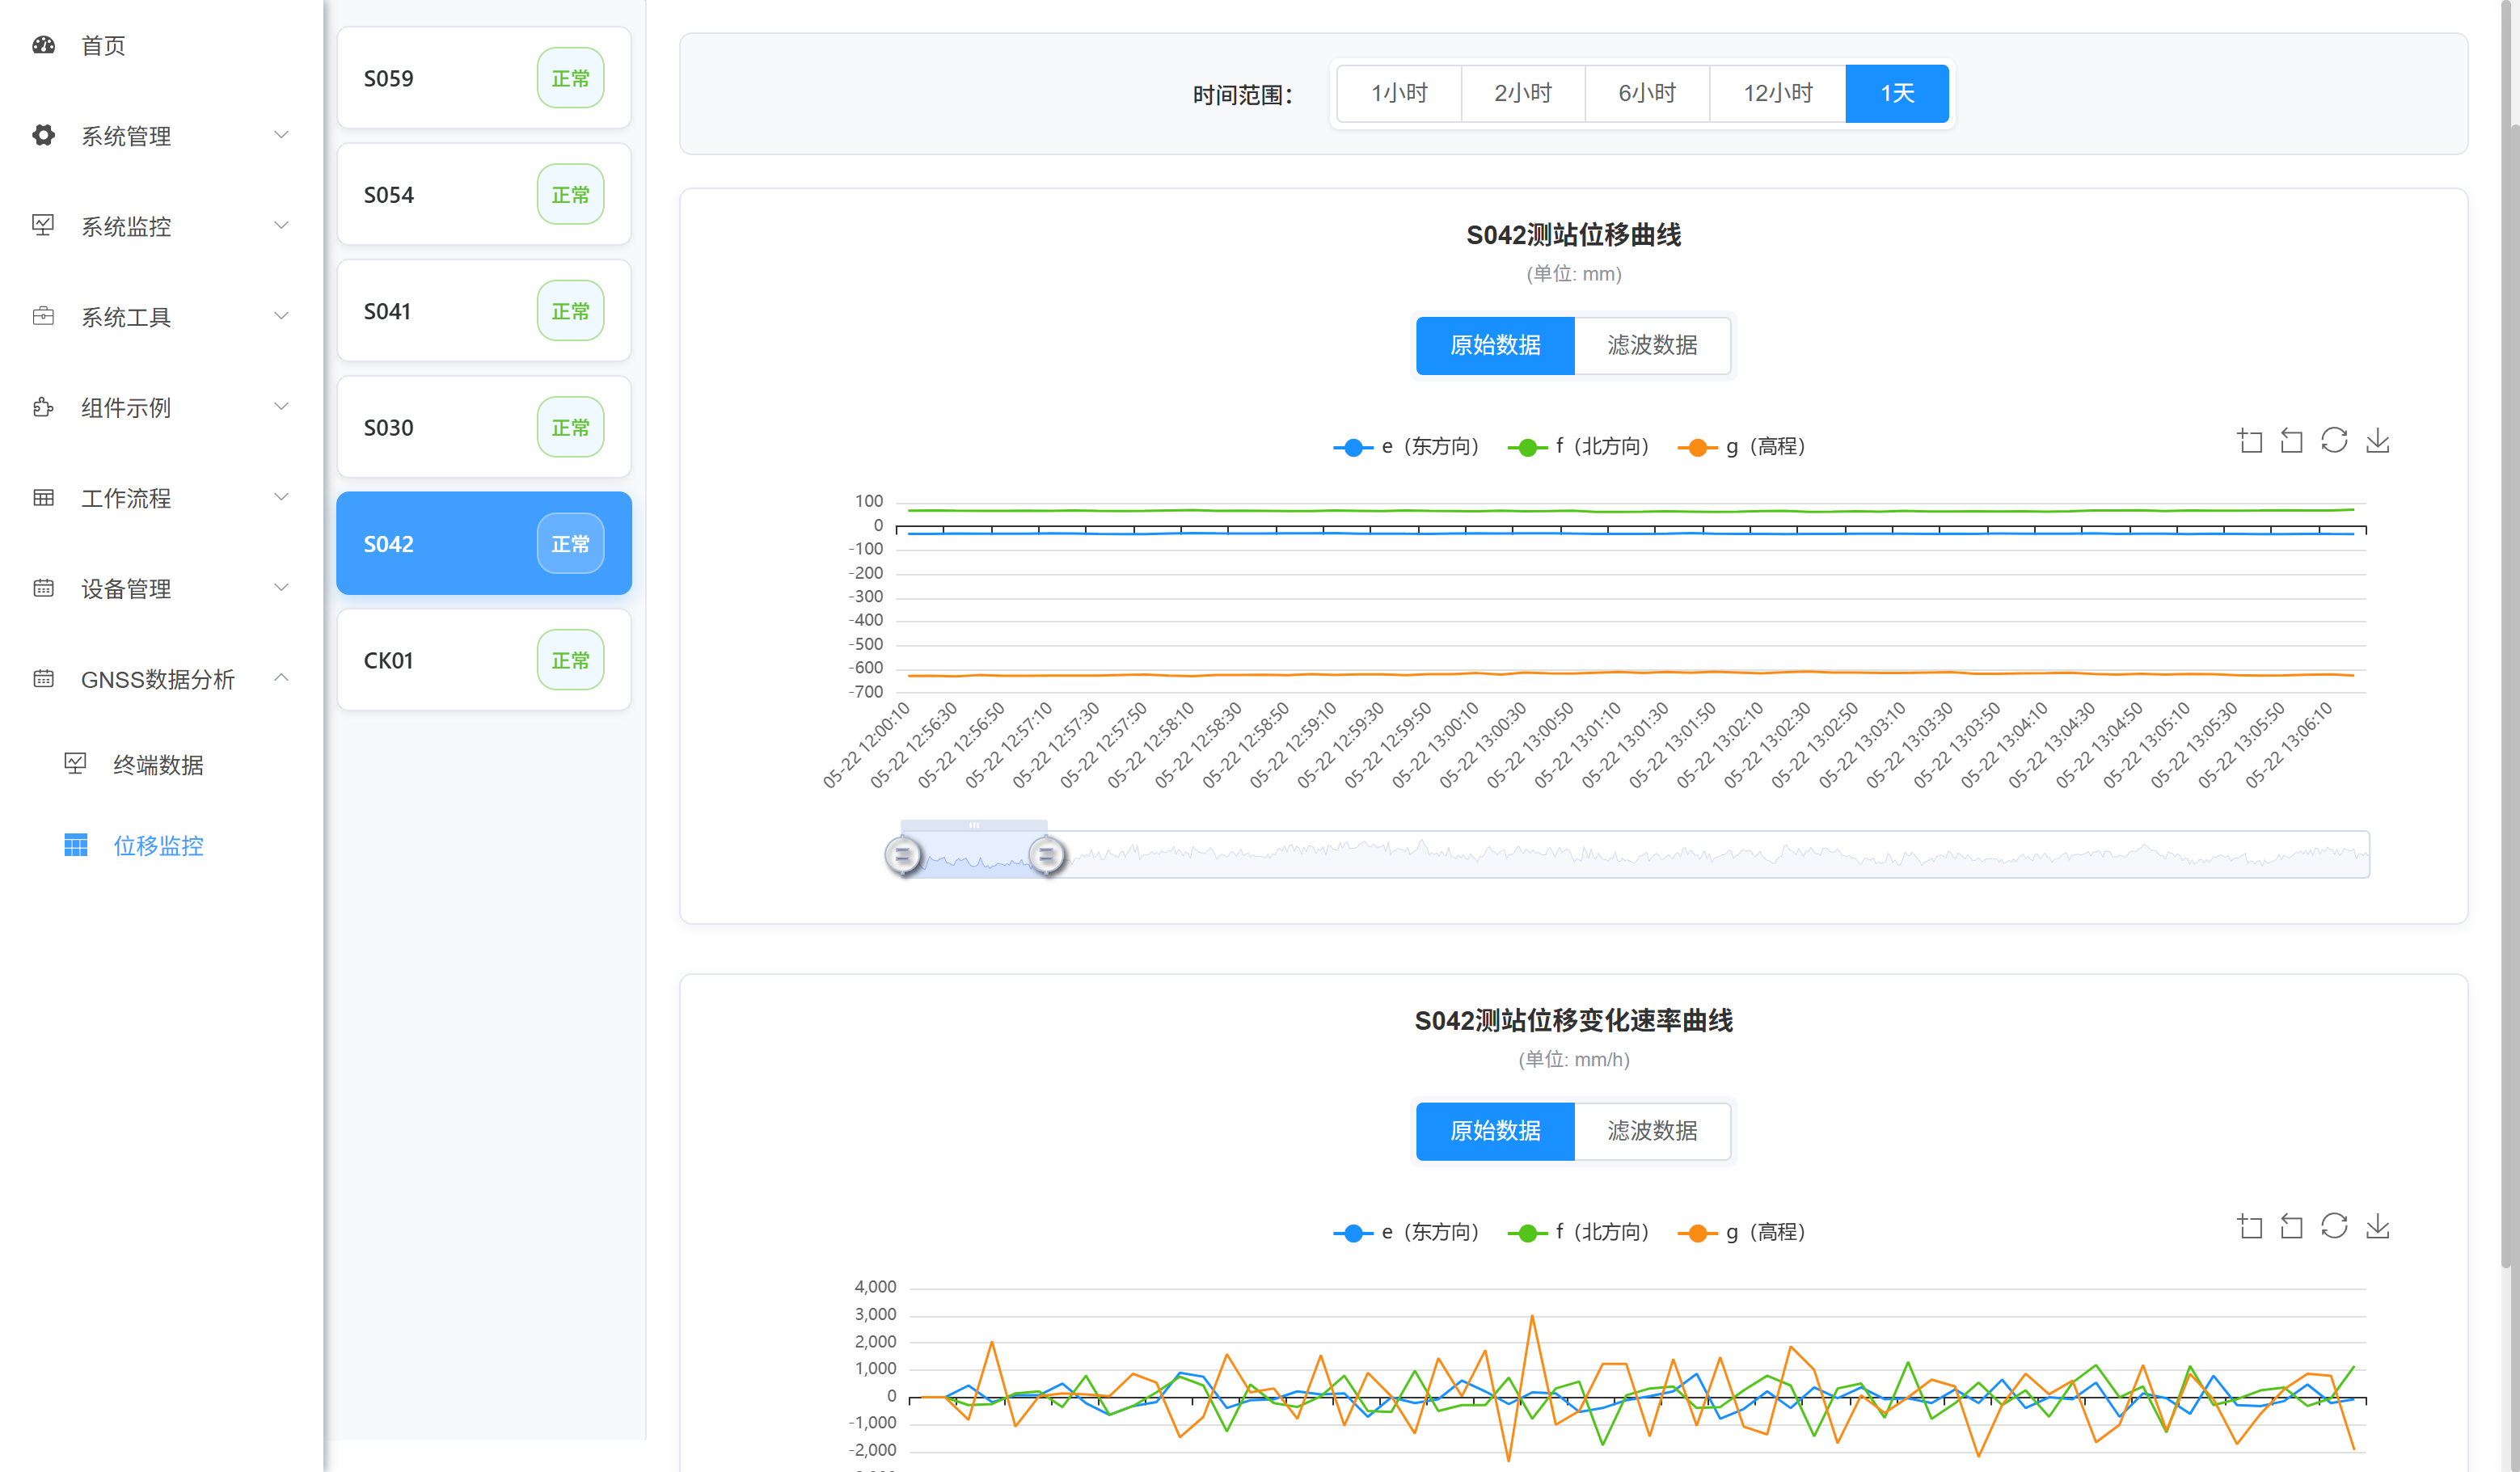Click the gear icon beside 系统管理
Screen dimensions: 2520x1472
[x=43, y=135]
